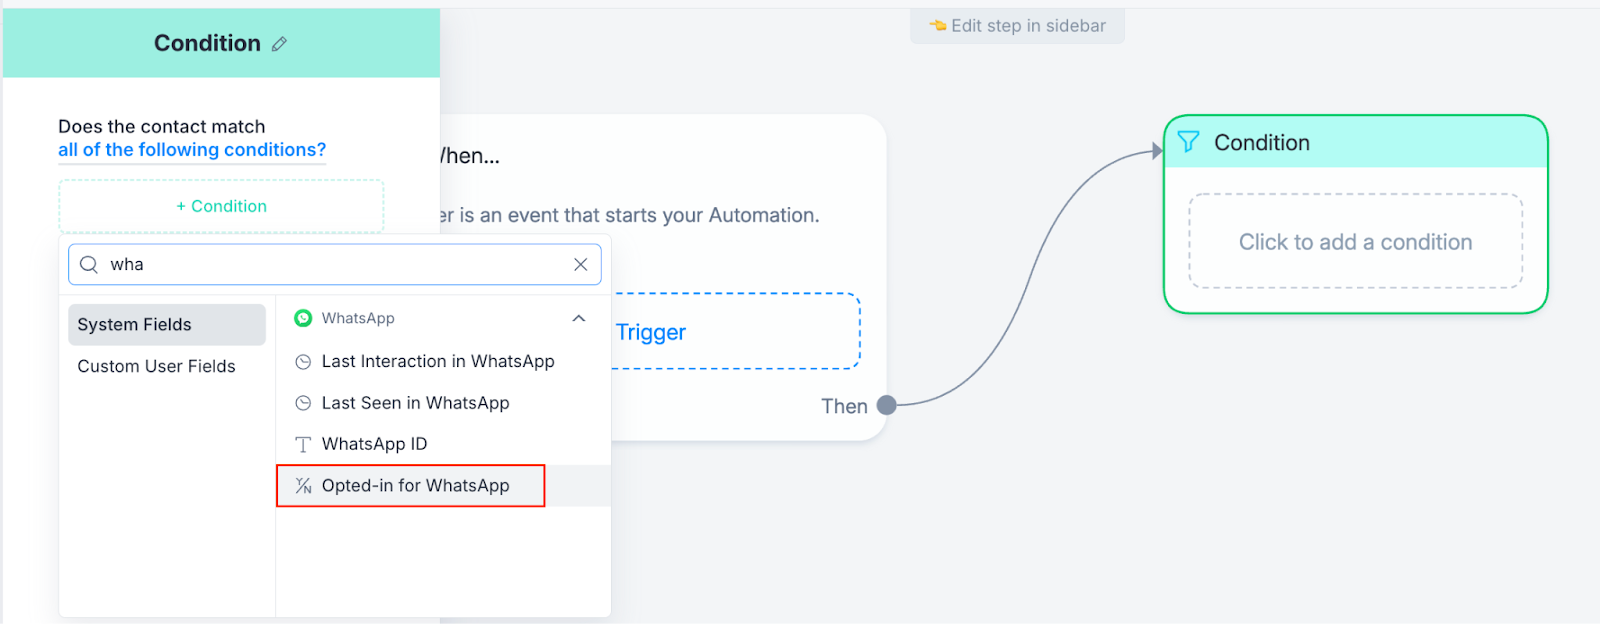Click the Trigger placeholder box

click(735, 332)
